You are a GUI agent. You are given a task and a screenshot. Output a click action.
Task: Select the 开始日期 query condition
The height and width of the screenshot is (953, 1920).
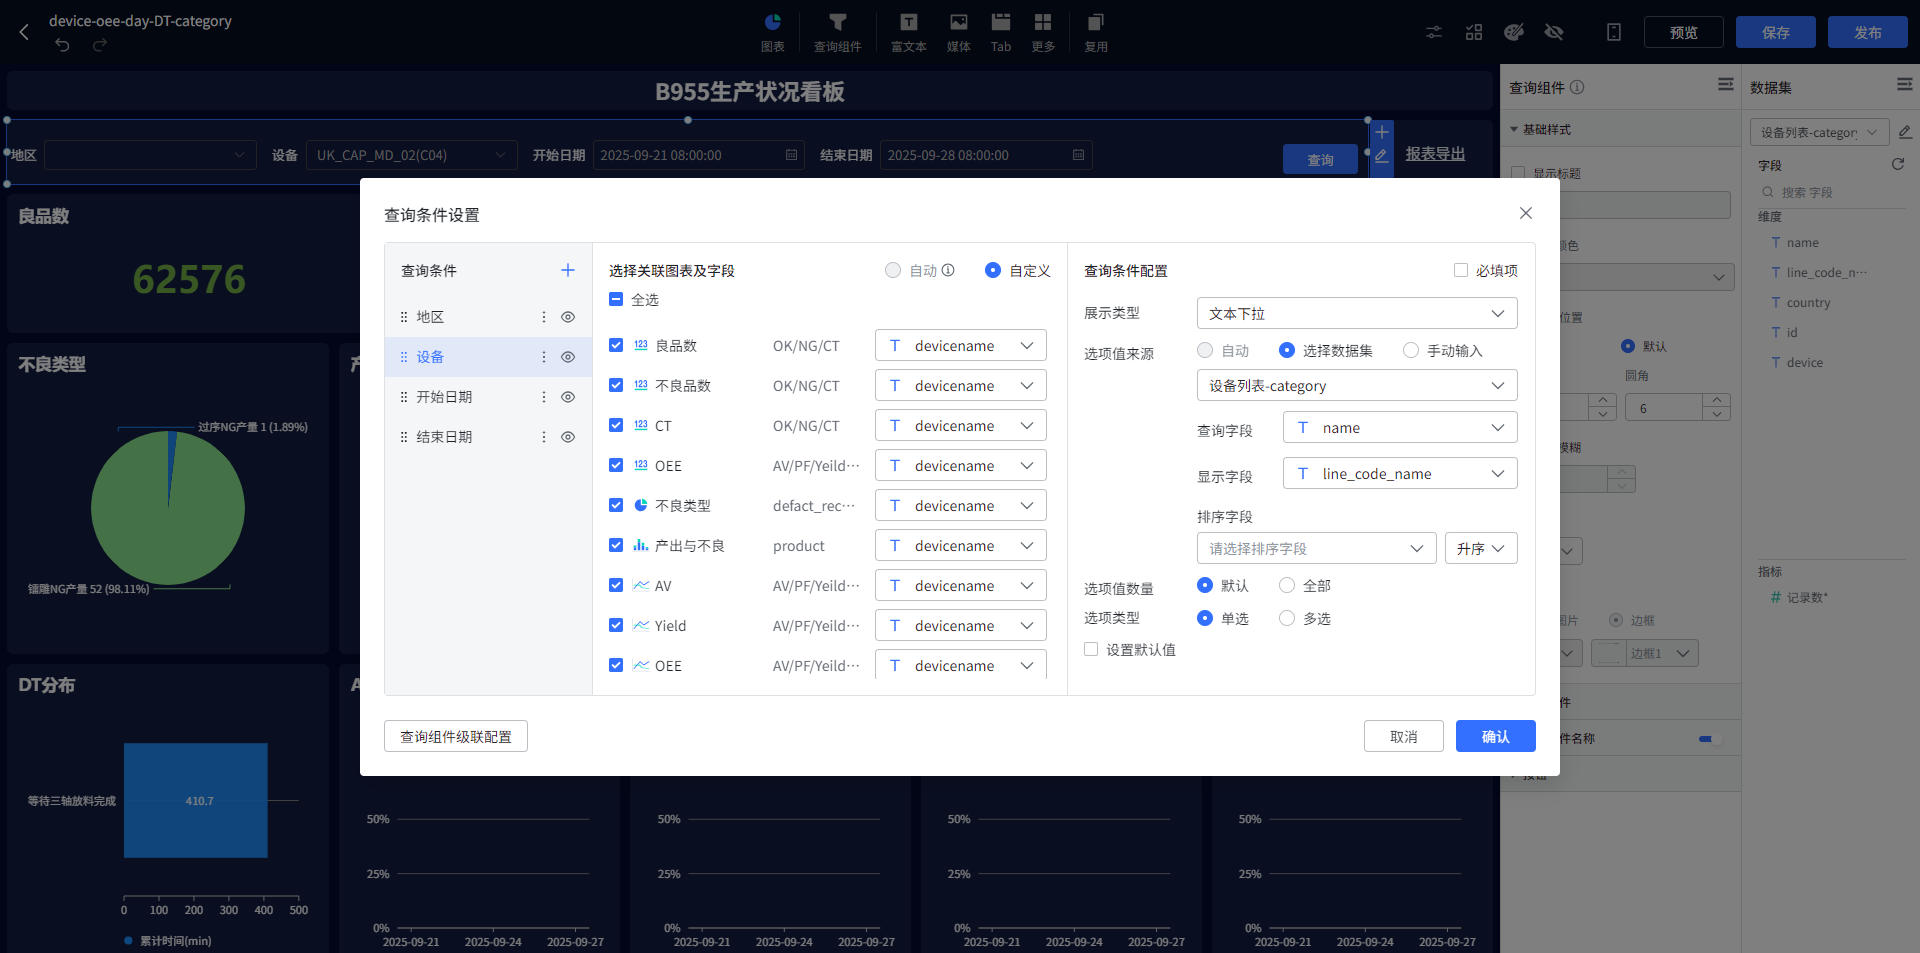488,397
